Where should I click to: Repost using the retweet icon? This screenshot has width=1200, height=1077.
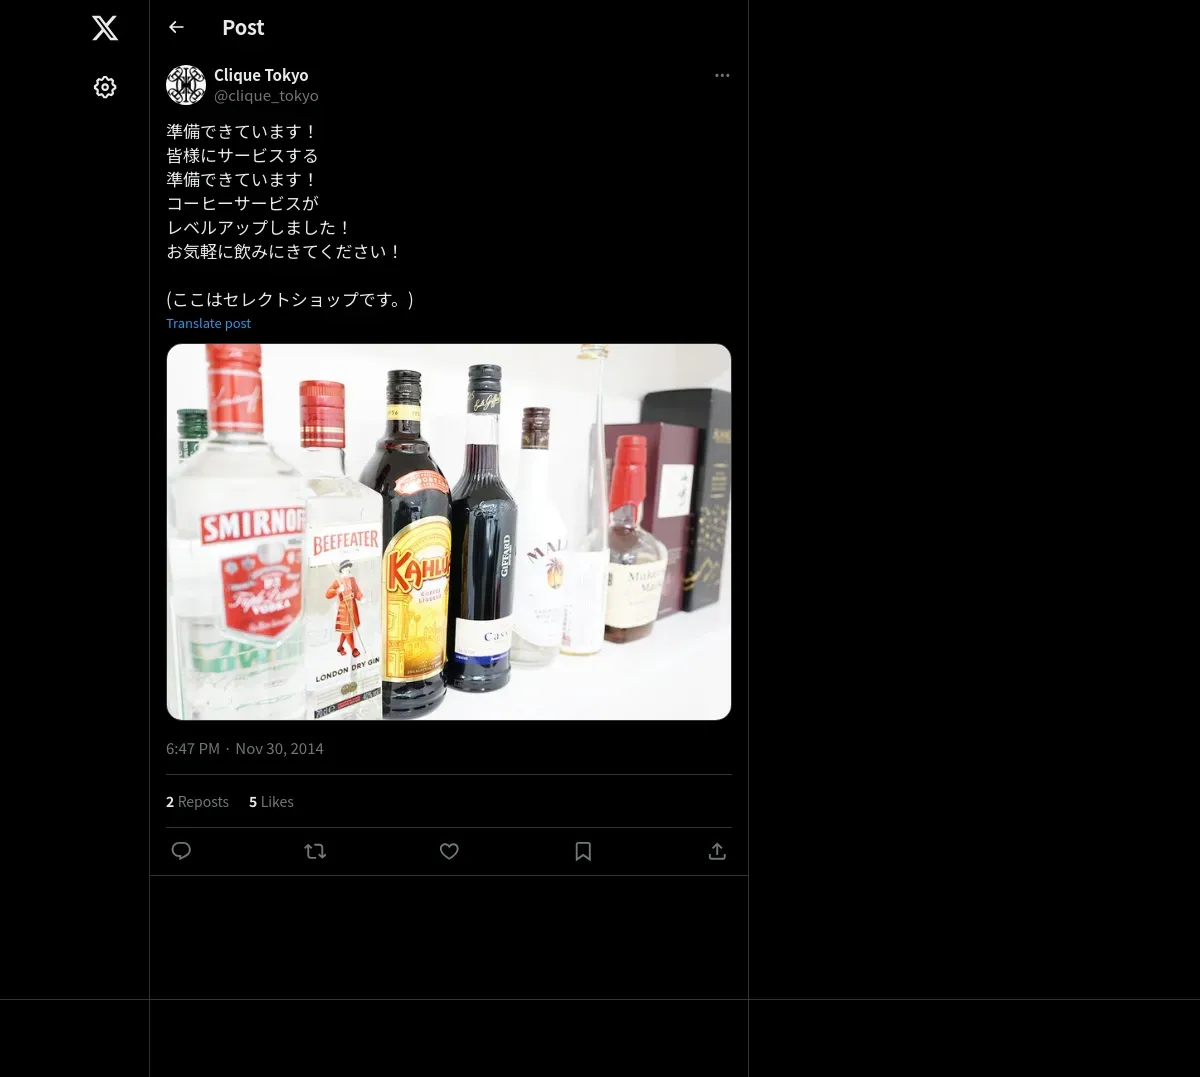coord(315,851)
